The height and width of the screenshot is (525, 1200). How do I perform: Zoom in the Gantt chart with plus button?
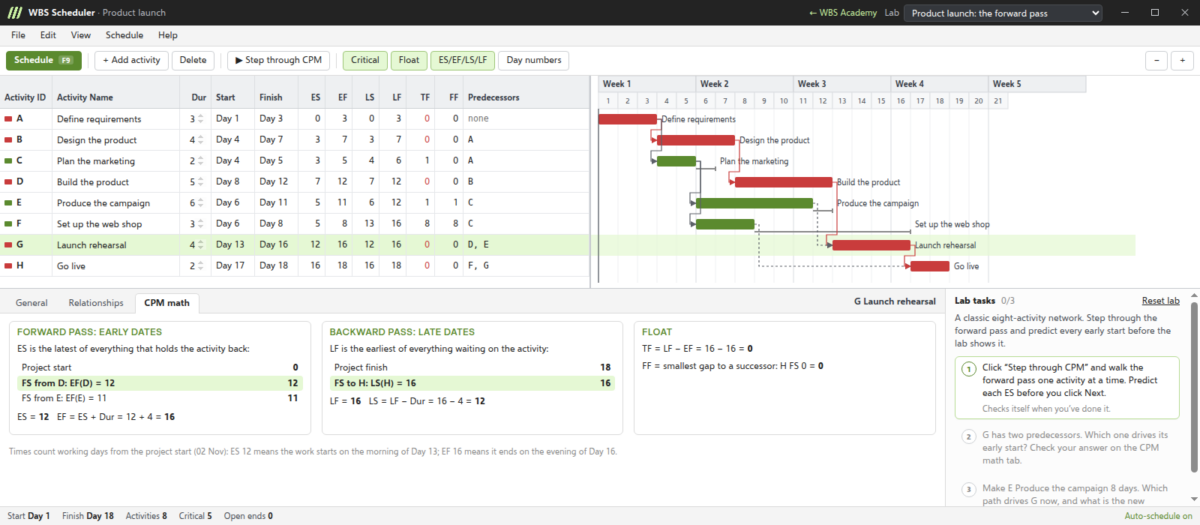[x=1182, y=60]
